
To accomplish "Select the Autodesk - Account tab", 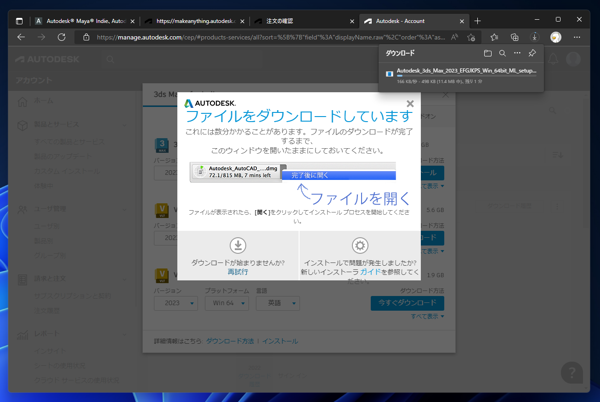I will 414,21.
